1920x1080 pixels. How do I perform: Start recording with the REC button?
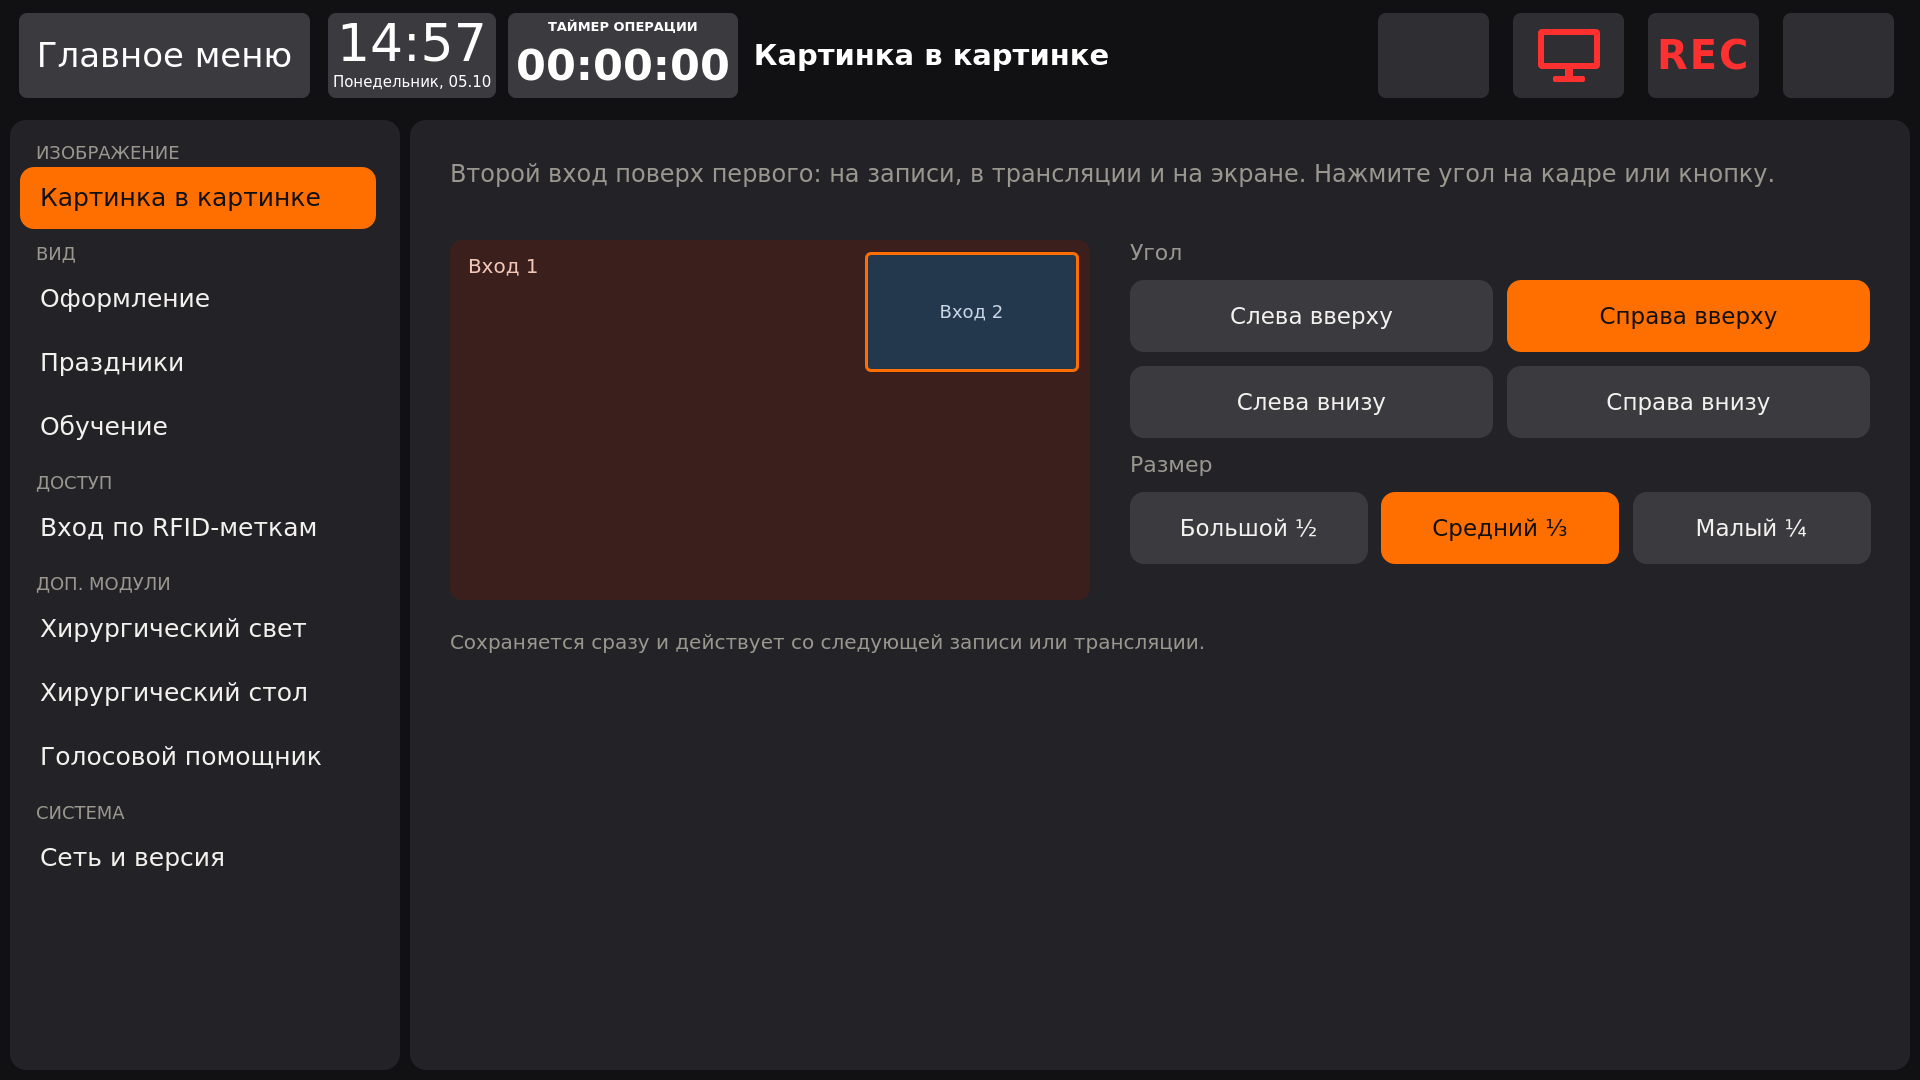click(1703, 55)
